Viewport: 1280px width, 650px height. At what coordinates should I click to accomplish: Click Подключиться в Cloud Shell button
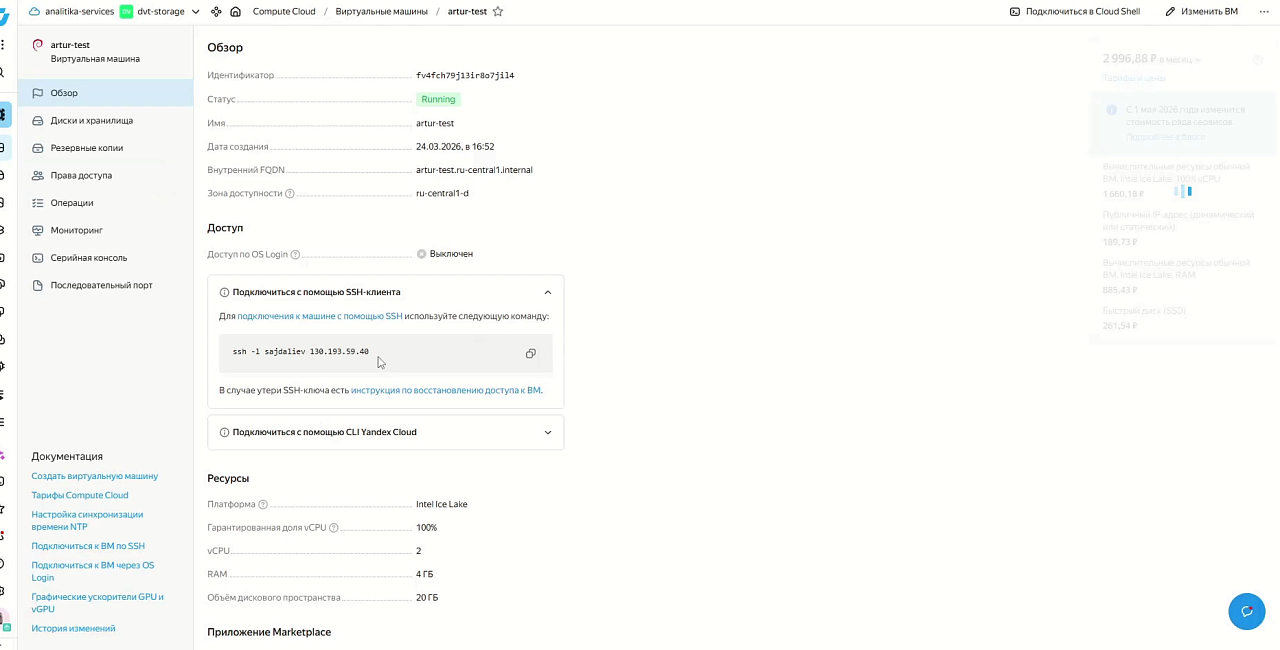click(1075, 11)
